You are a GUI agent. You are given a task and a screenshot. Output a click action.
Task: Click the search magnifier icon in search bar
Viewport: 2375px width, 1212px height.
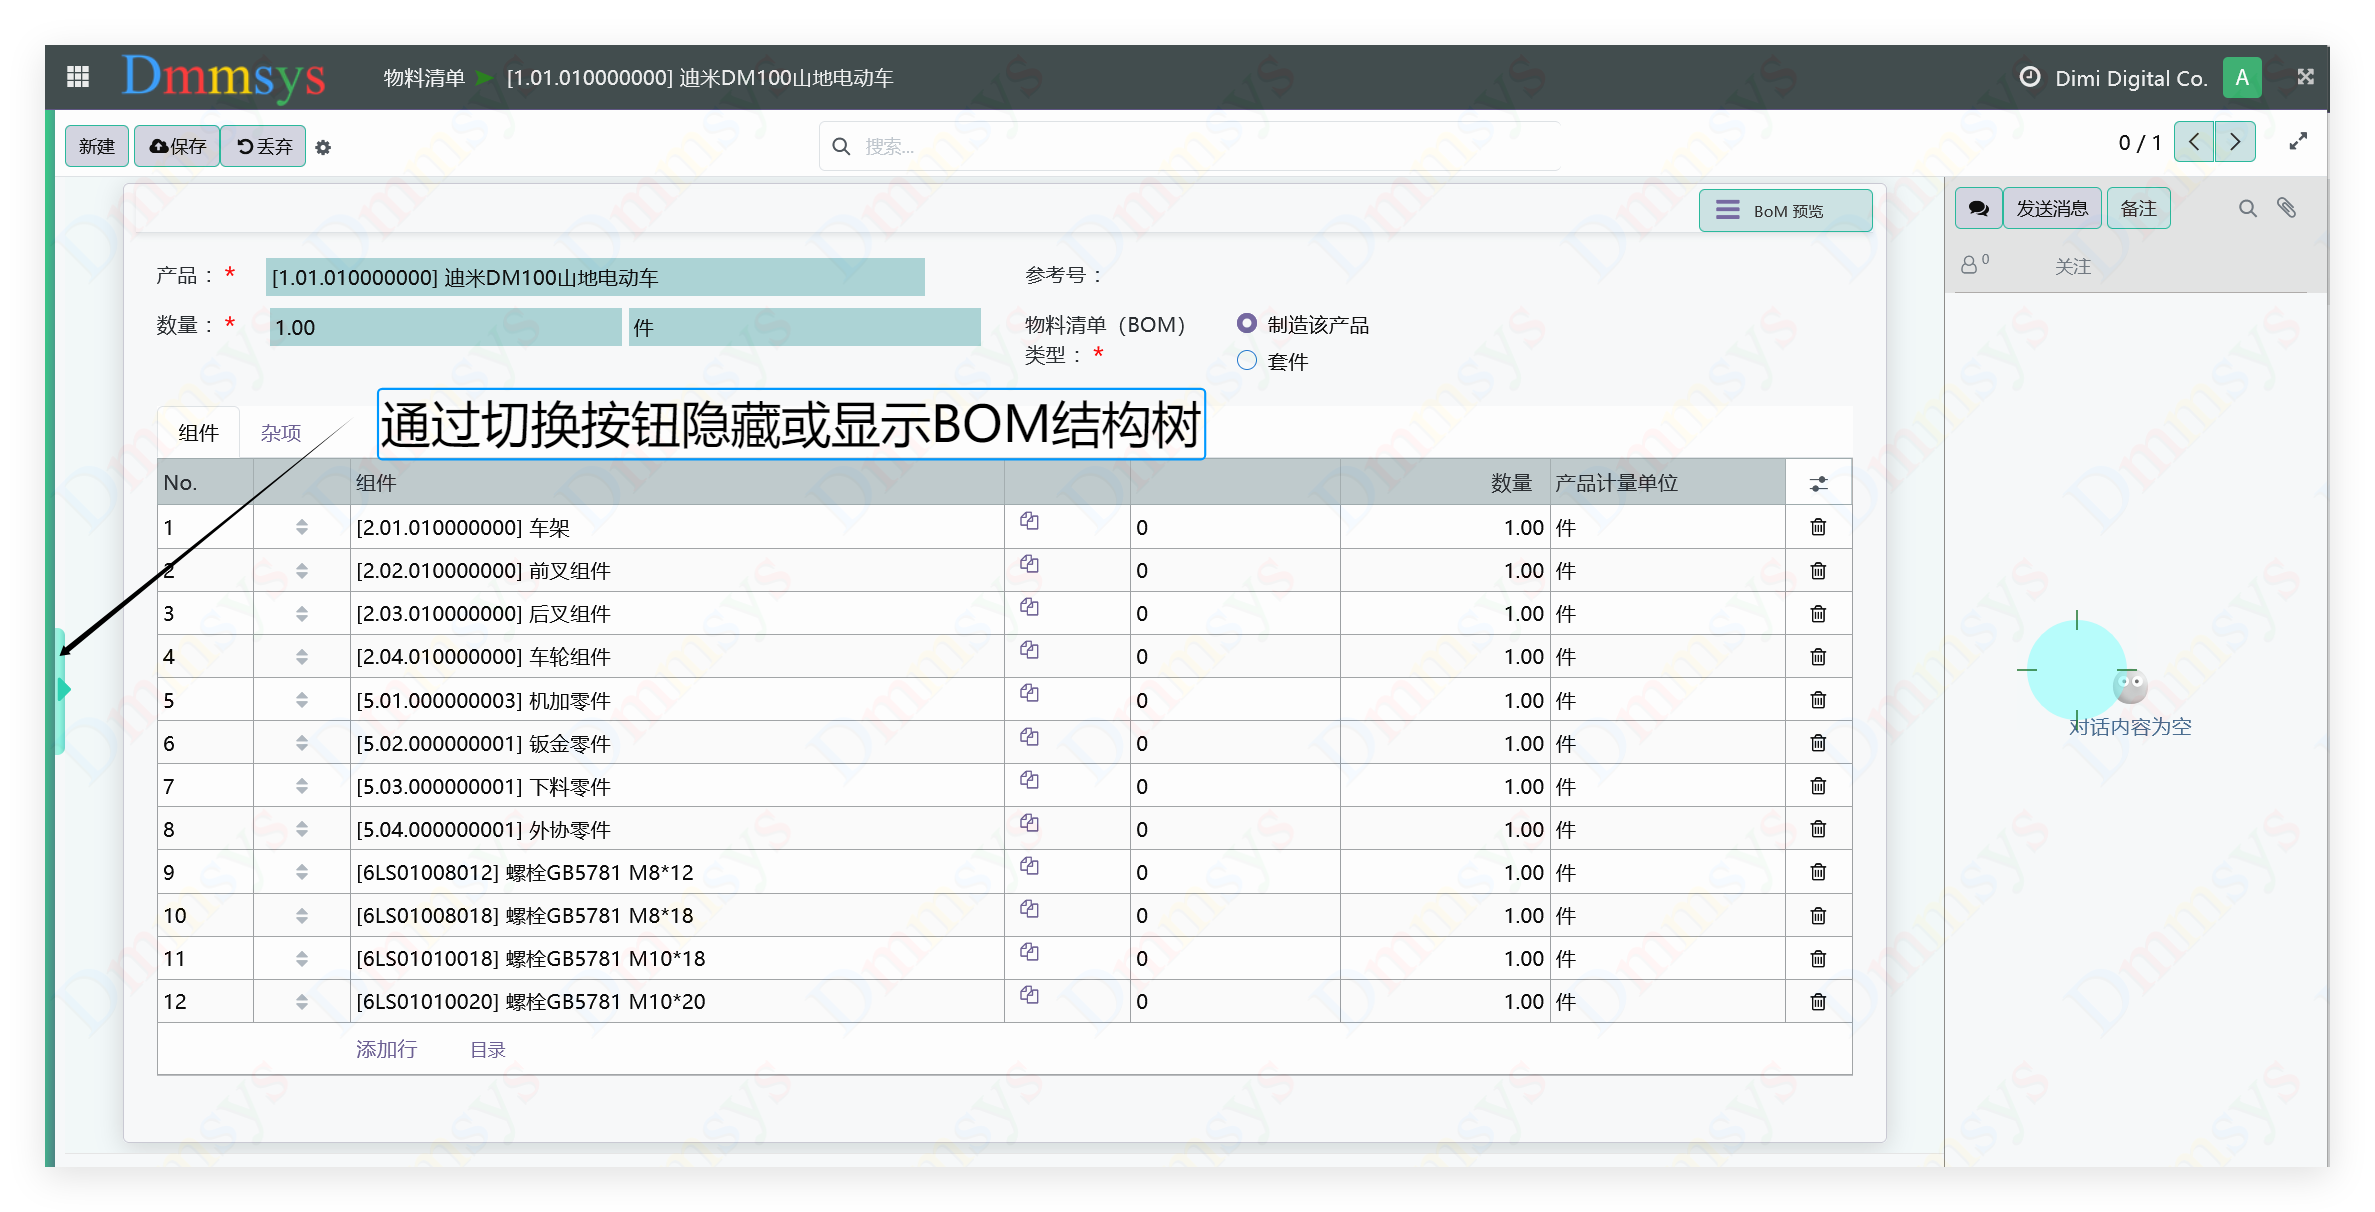click(x=841, y=147)
